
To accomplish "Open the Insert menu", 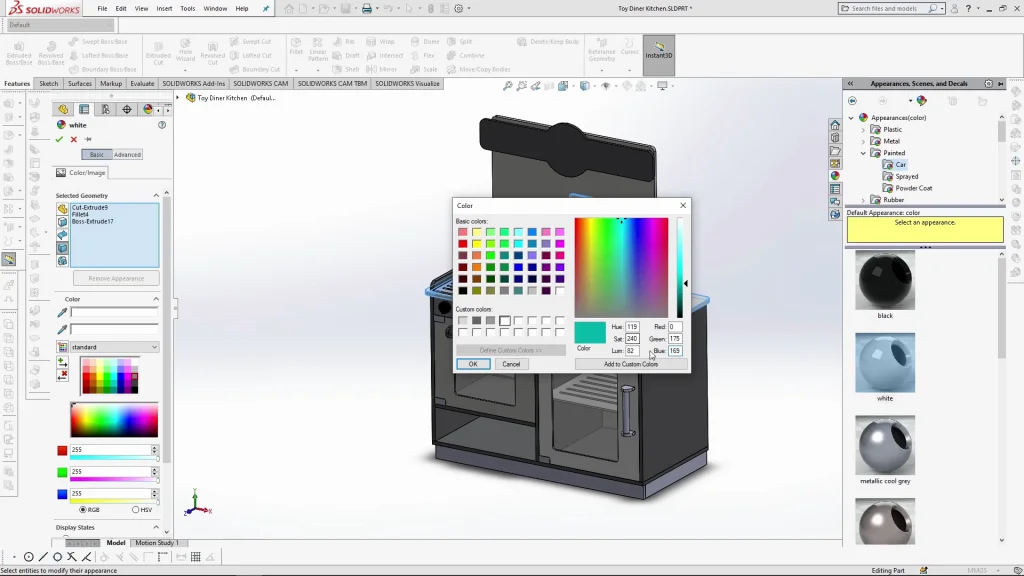I will click(x=164, y=8).
